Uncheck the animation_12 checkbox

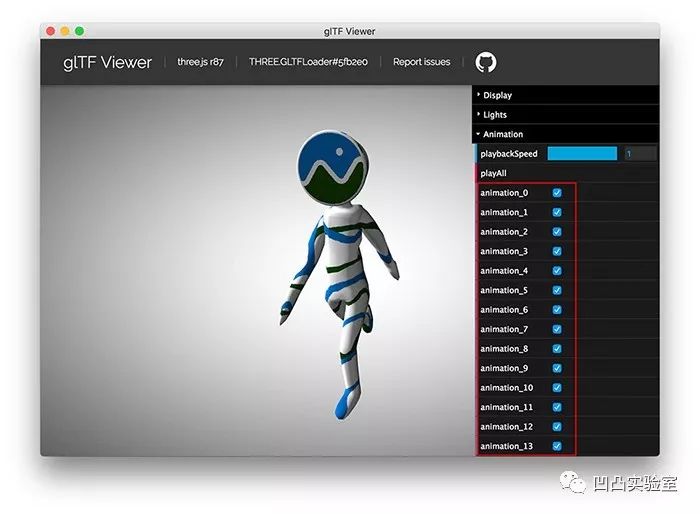pyautogui.click(x=557, y=426)
